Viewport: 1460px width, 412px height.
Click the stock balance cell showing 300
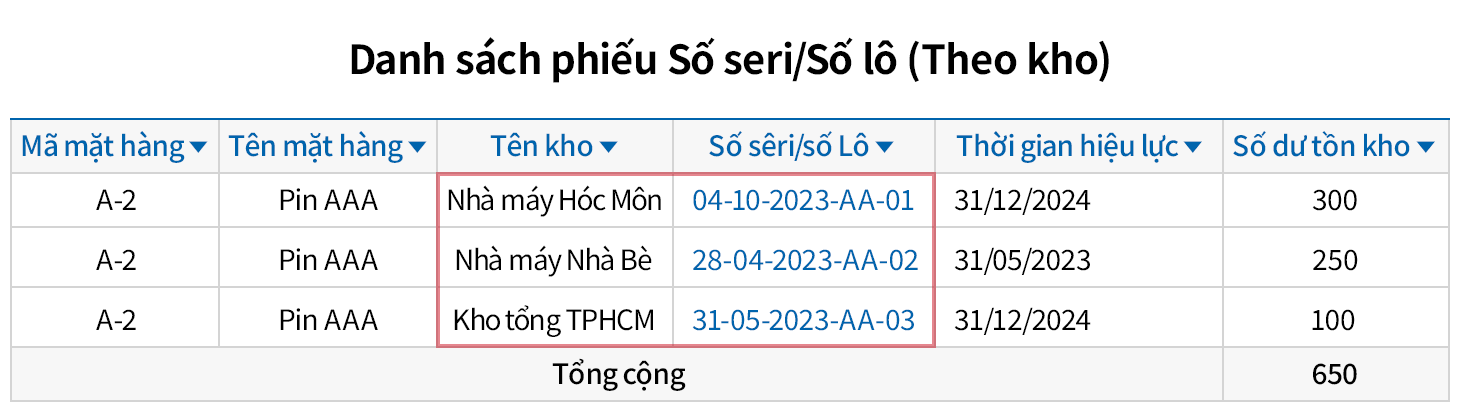tap(1334, 201)
